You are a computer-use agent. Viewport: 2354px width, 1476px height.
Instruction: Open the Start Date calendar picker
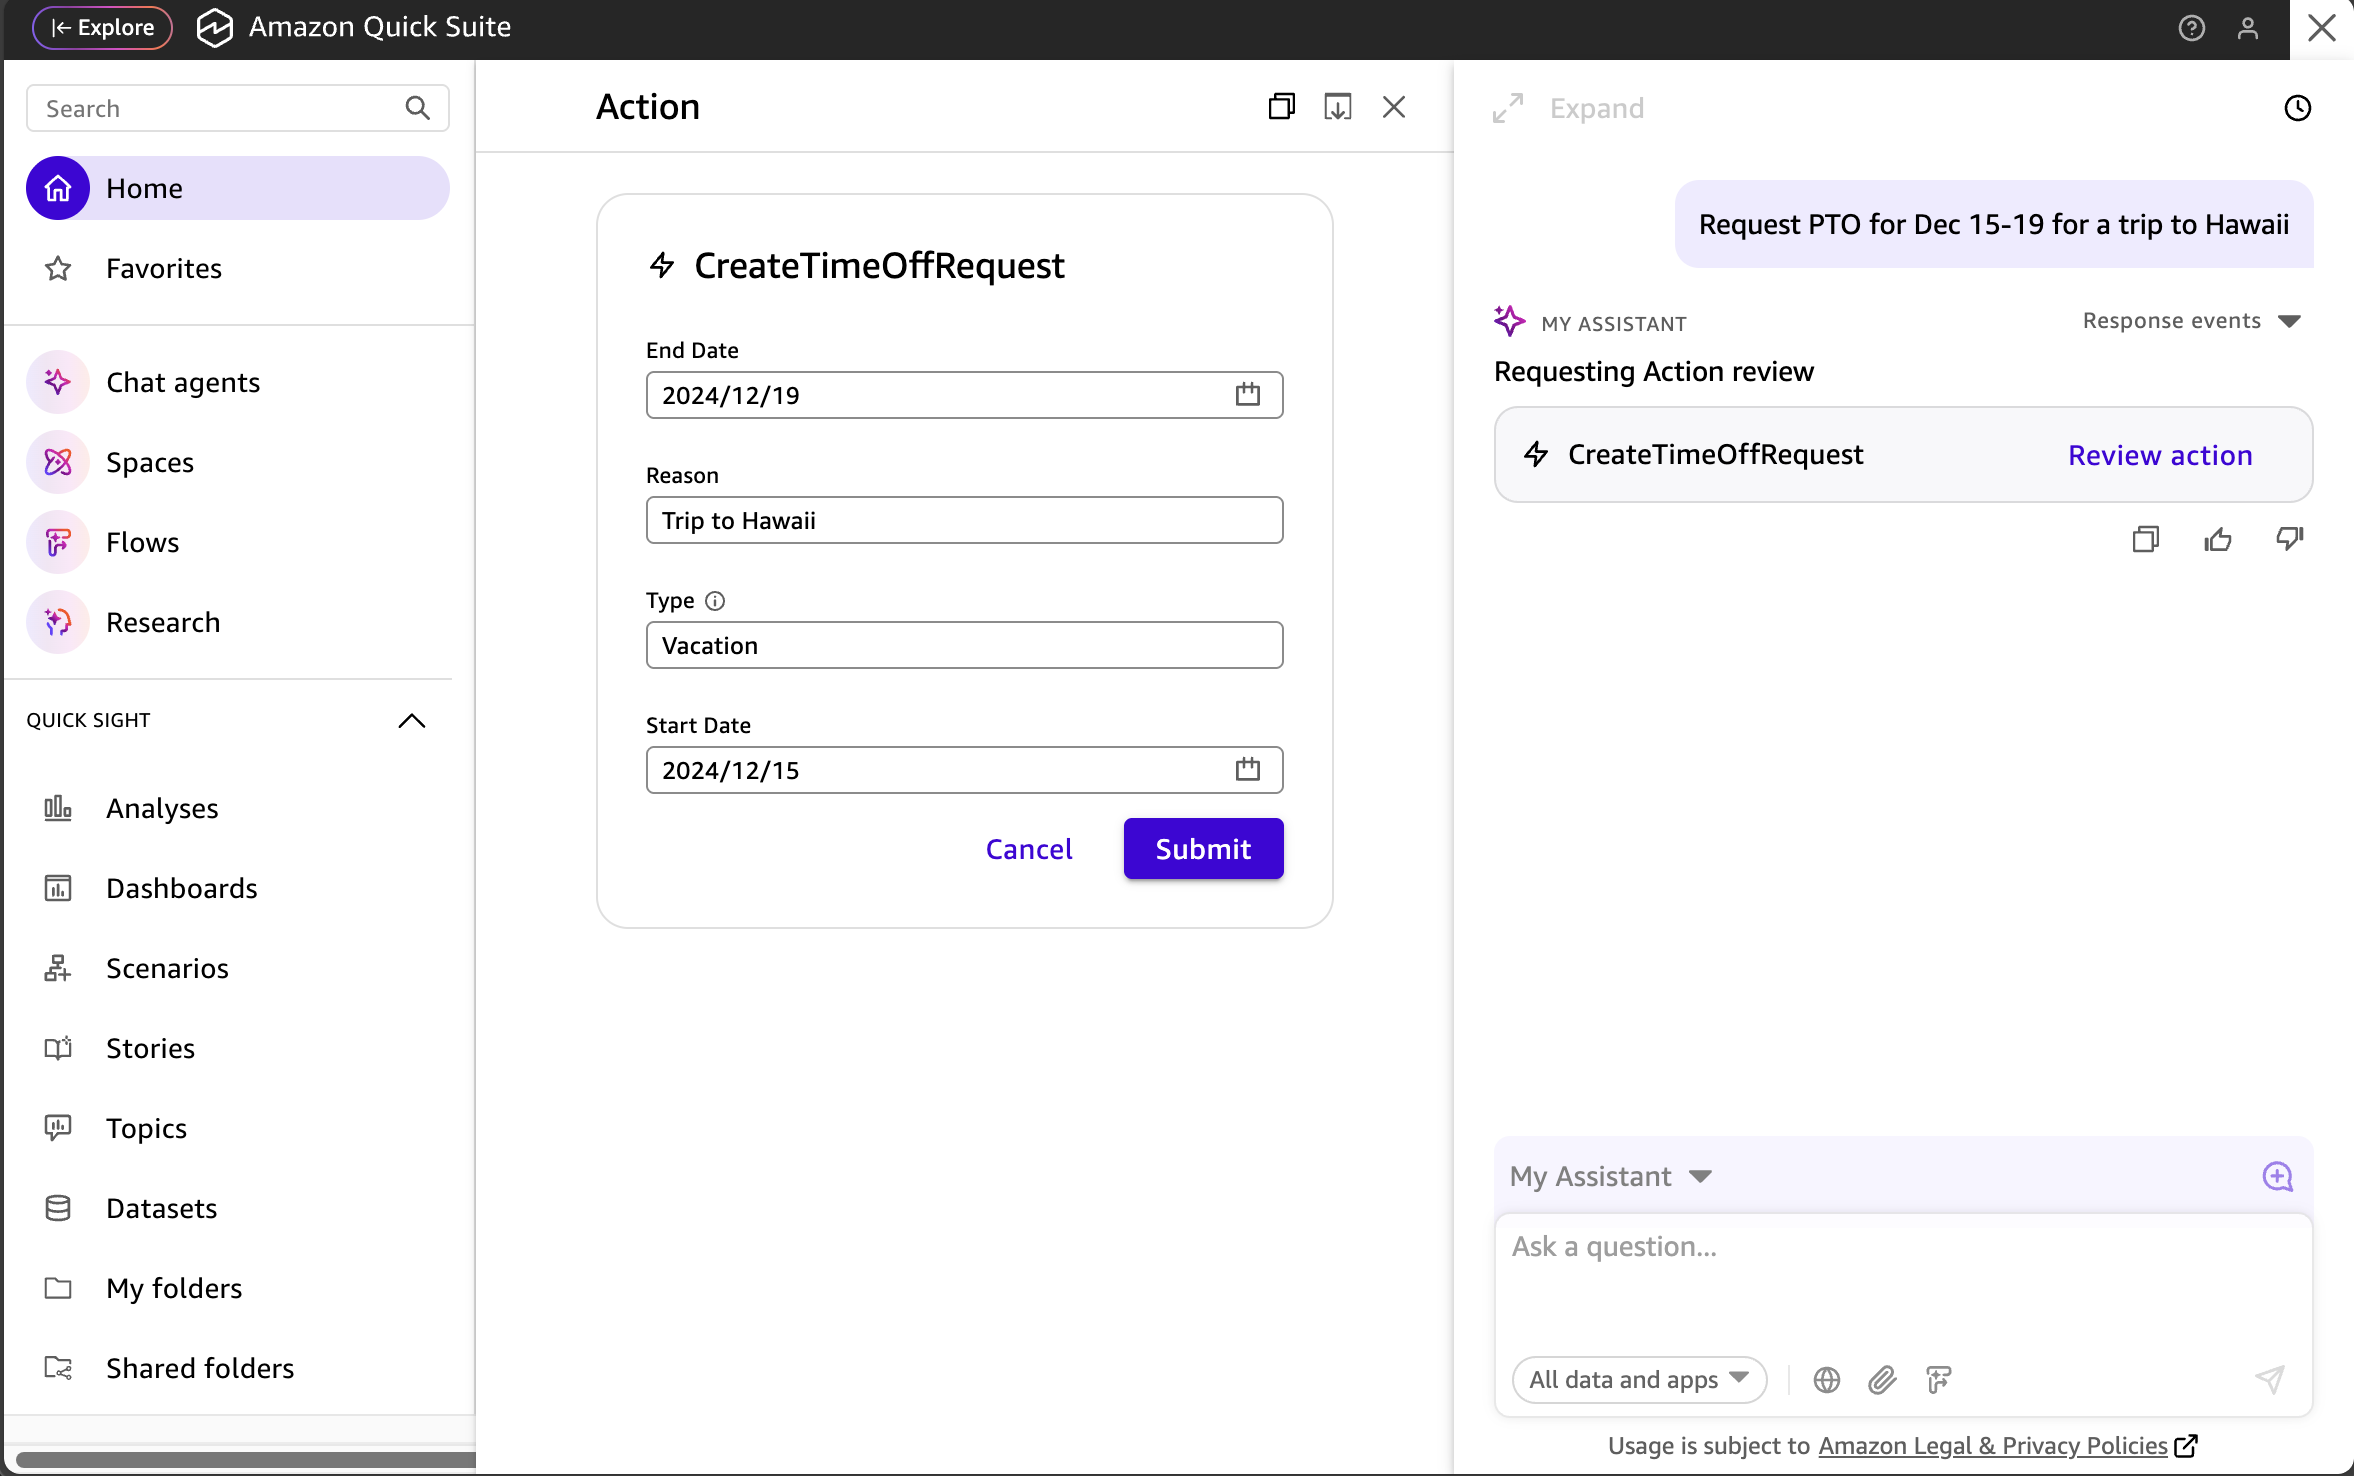tap(1247, 770)
